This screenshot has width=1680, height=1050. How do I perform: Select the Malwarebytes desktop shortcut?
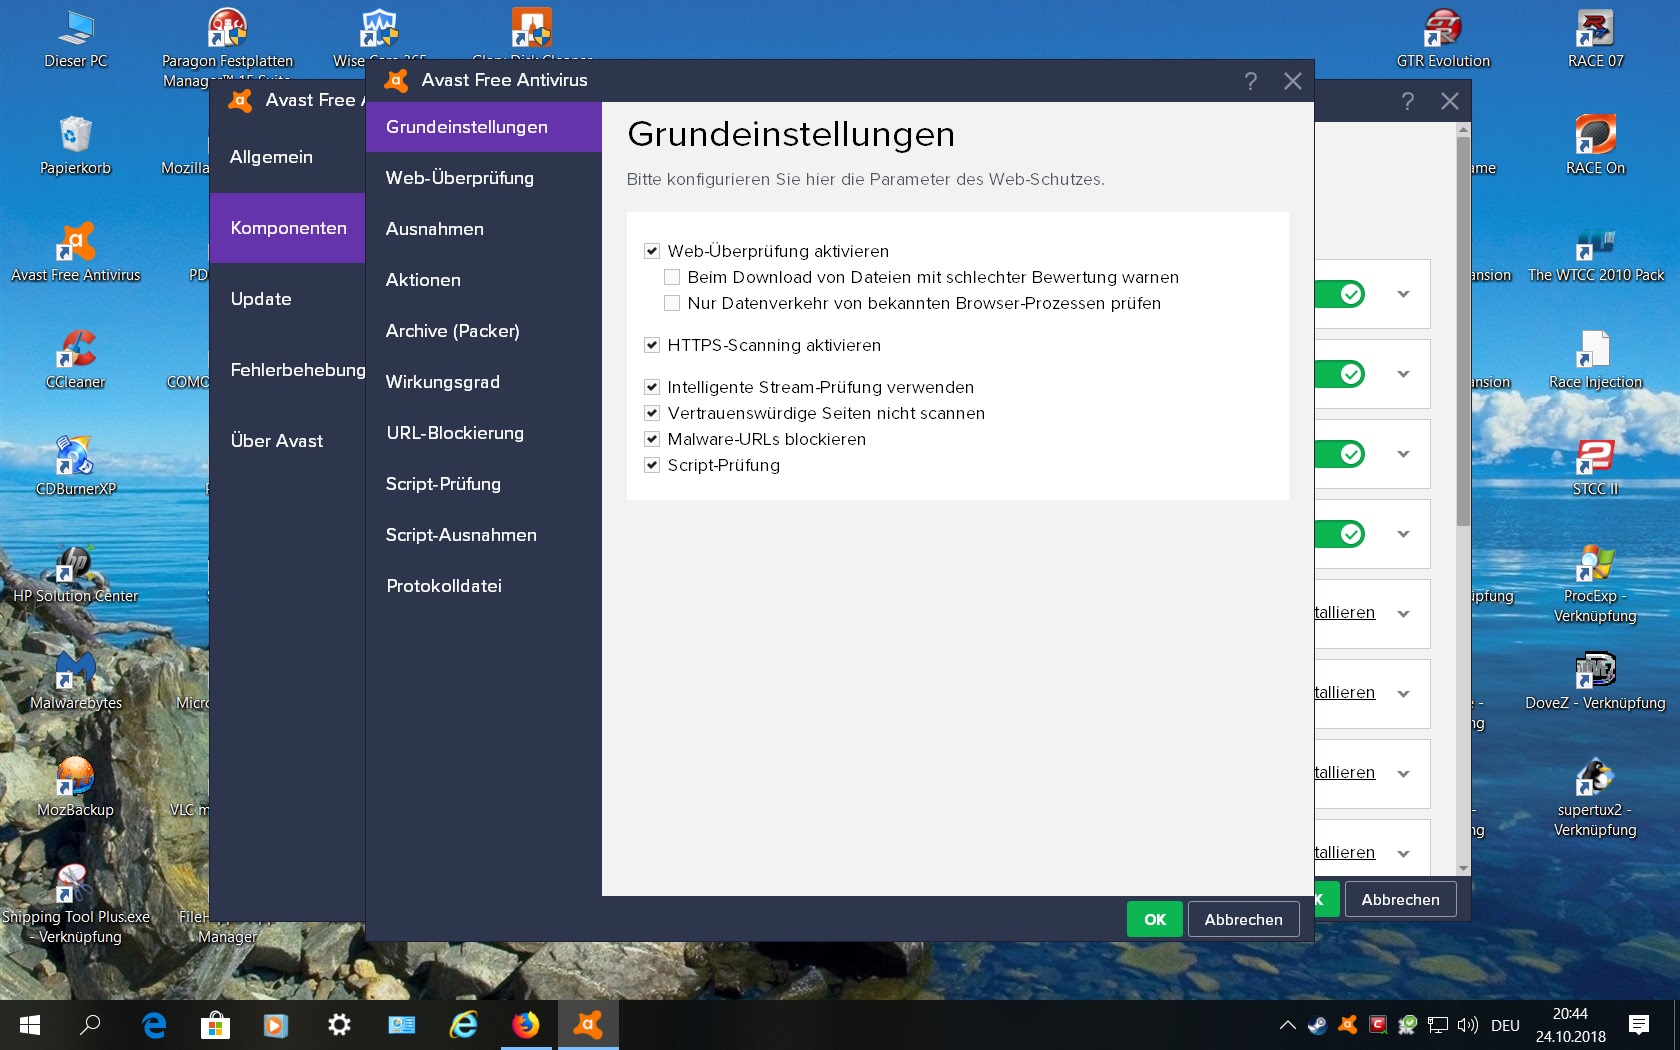point(76,680)
